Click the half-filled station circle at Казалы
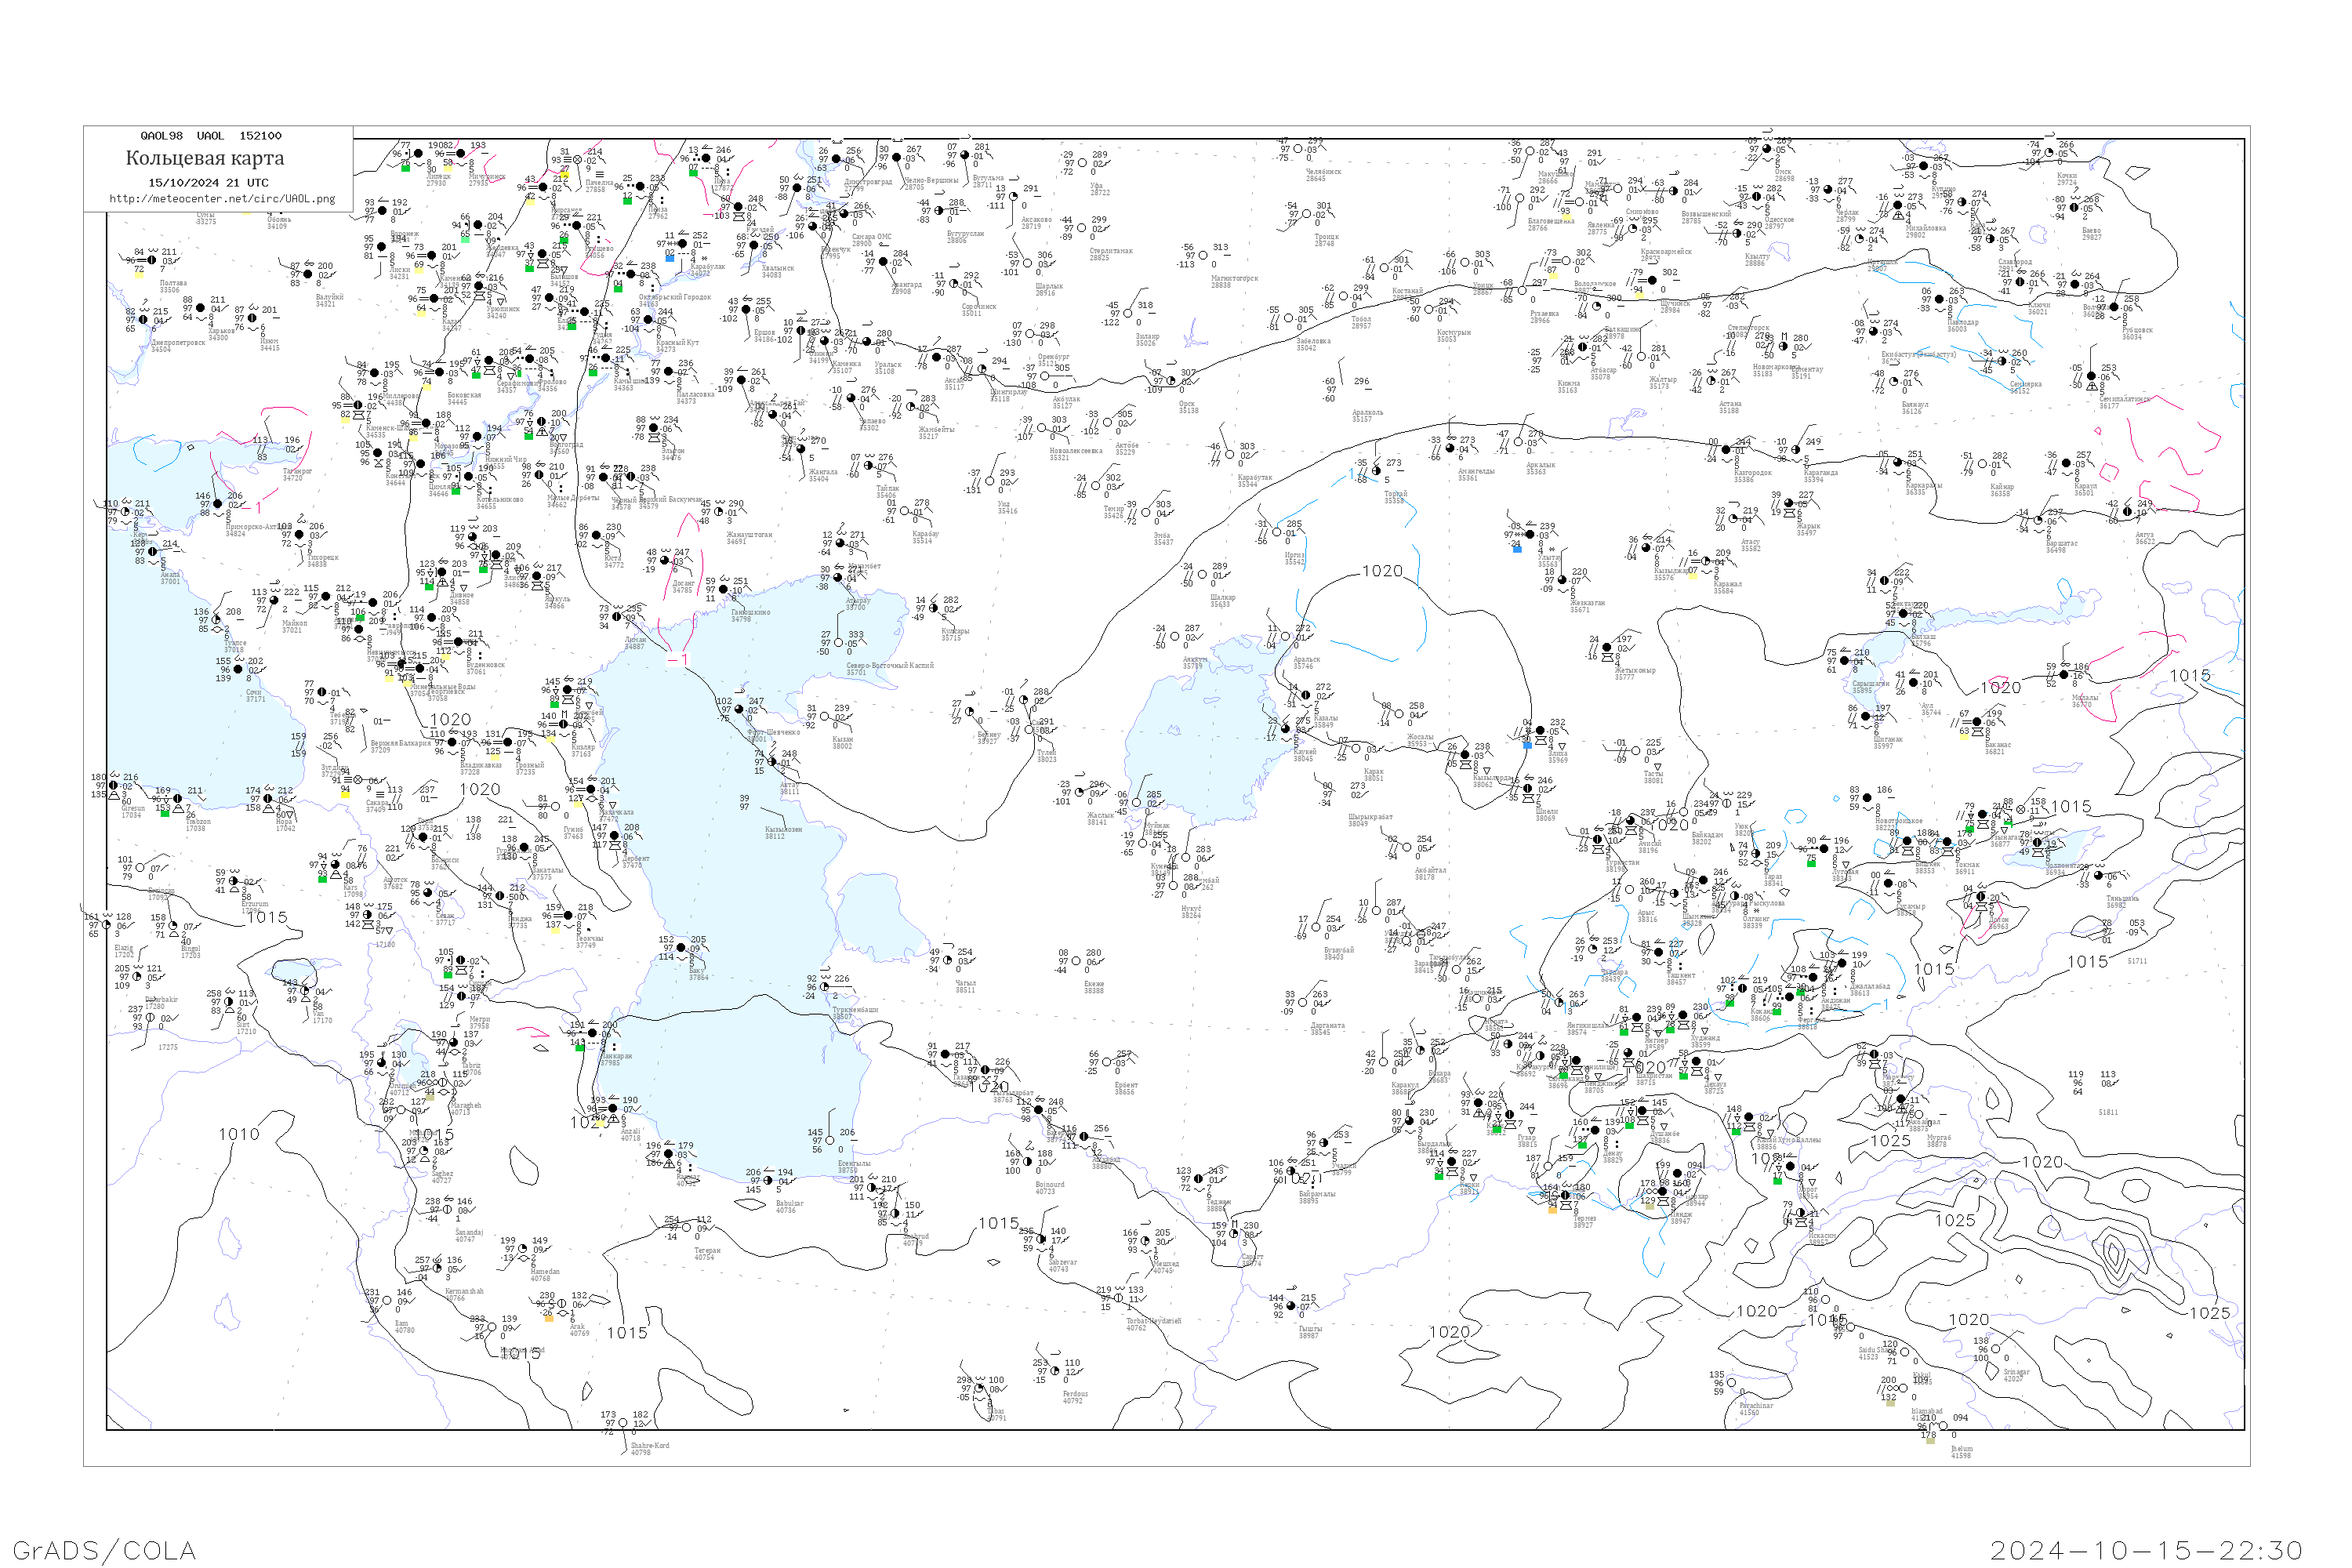The image size is (2352, 1568). tap(1305, 694)
